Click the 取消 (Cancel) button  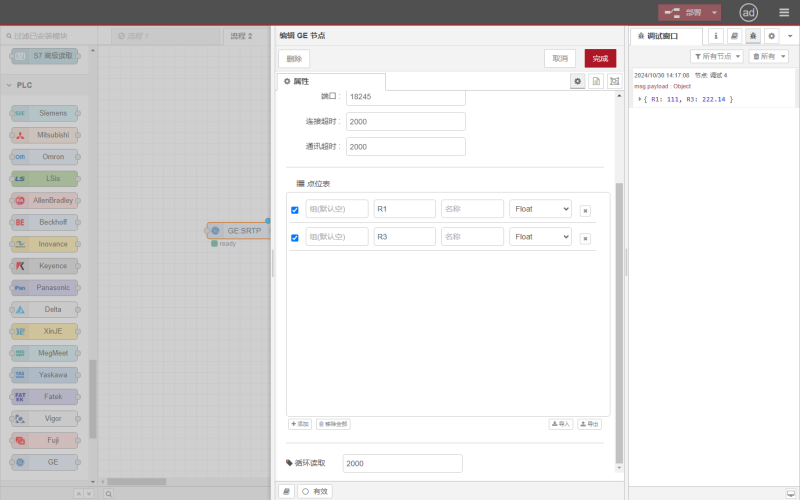pos(560,59)
